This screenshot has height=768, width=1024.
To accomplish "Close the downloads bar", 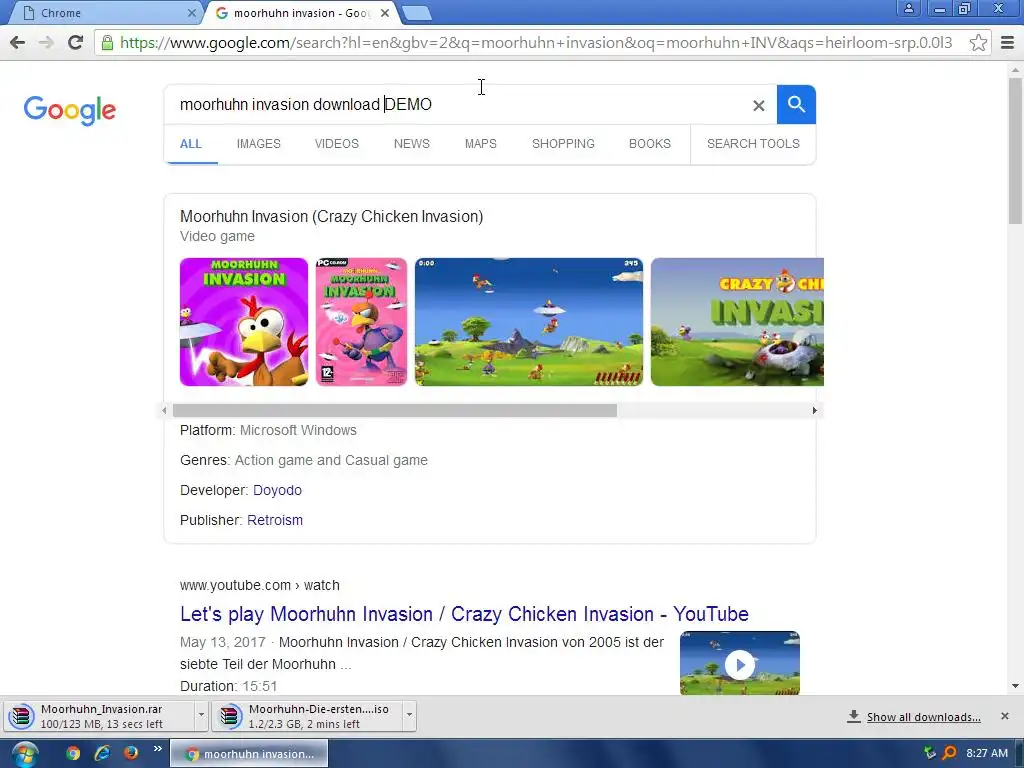I will [1004, 716].
